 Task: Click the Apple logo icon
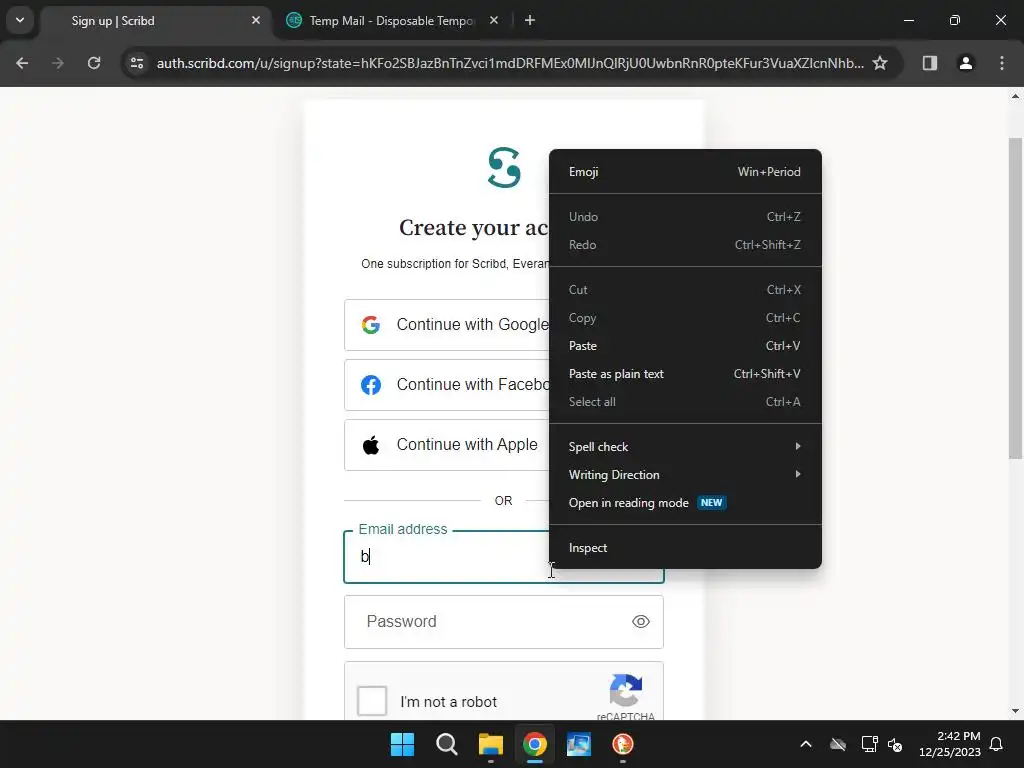click(371, 445)
